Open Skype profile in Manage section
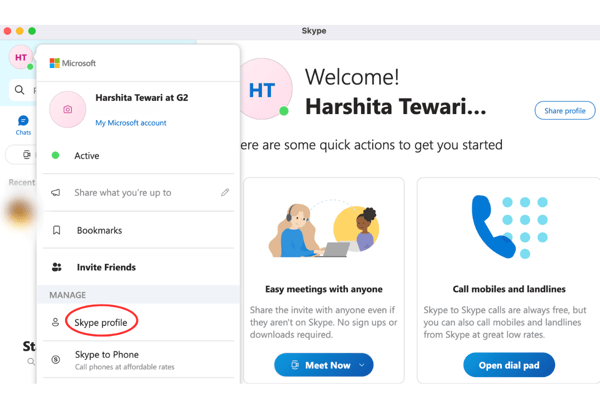 coord(101,323)
